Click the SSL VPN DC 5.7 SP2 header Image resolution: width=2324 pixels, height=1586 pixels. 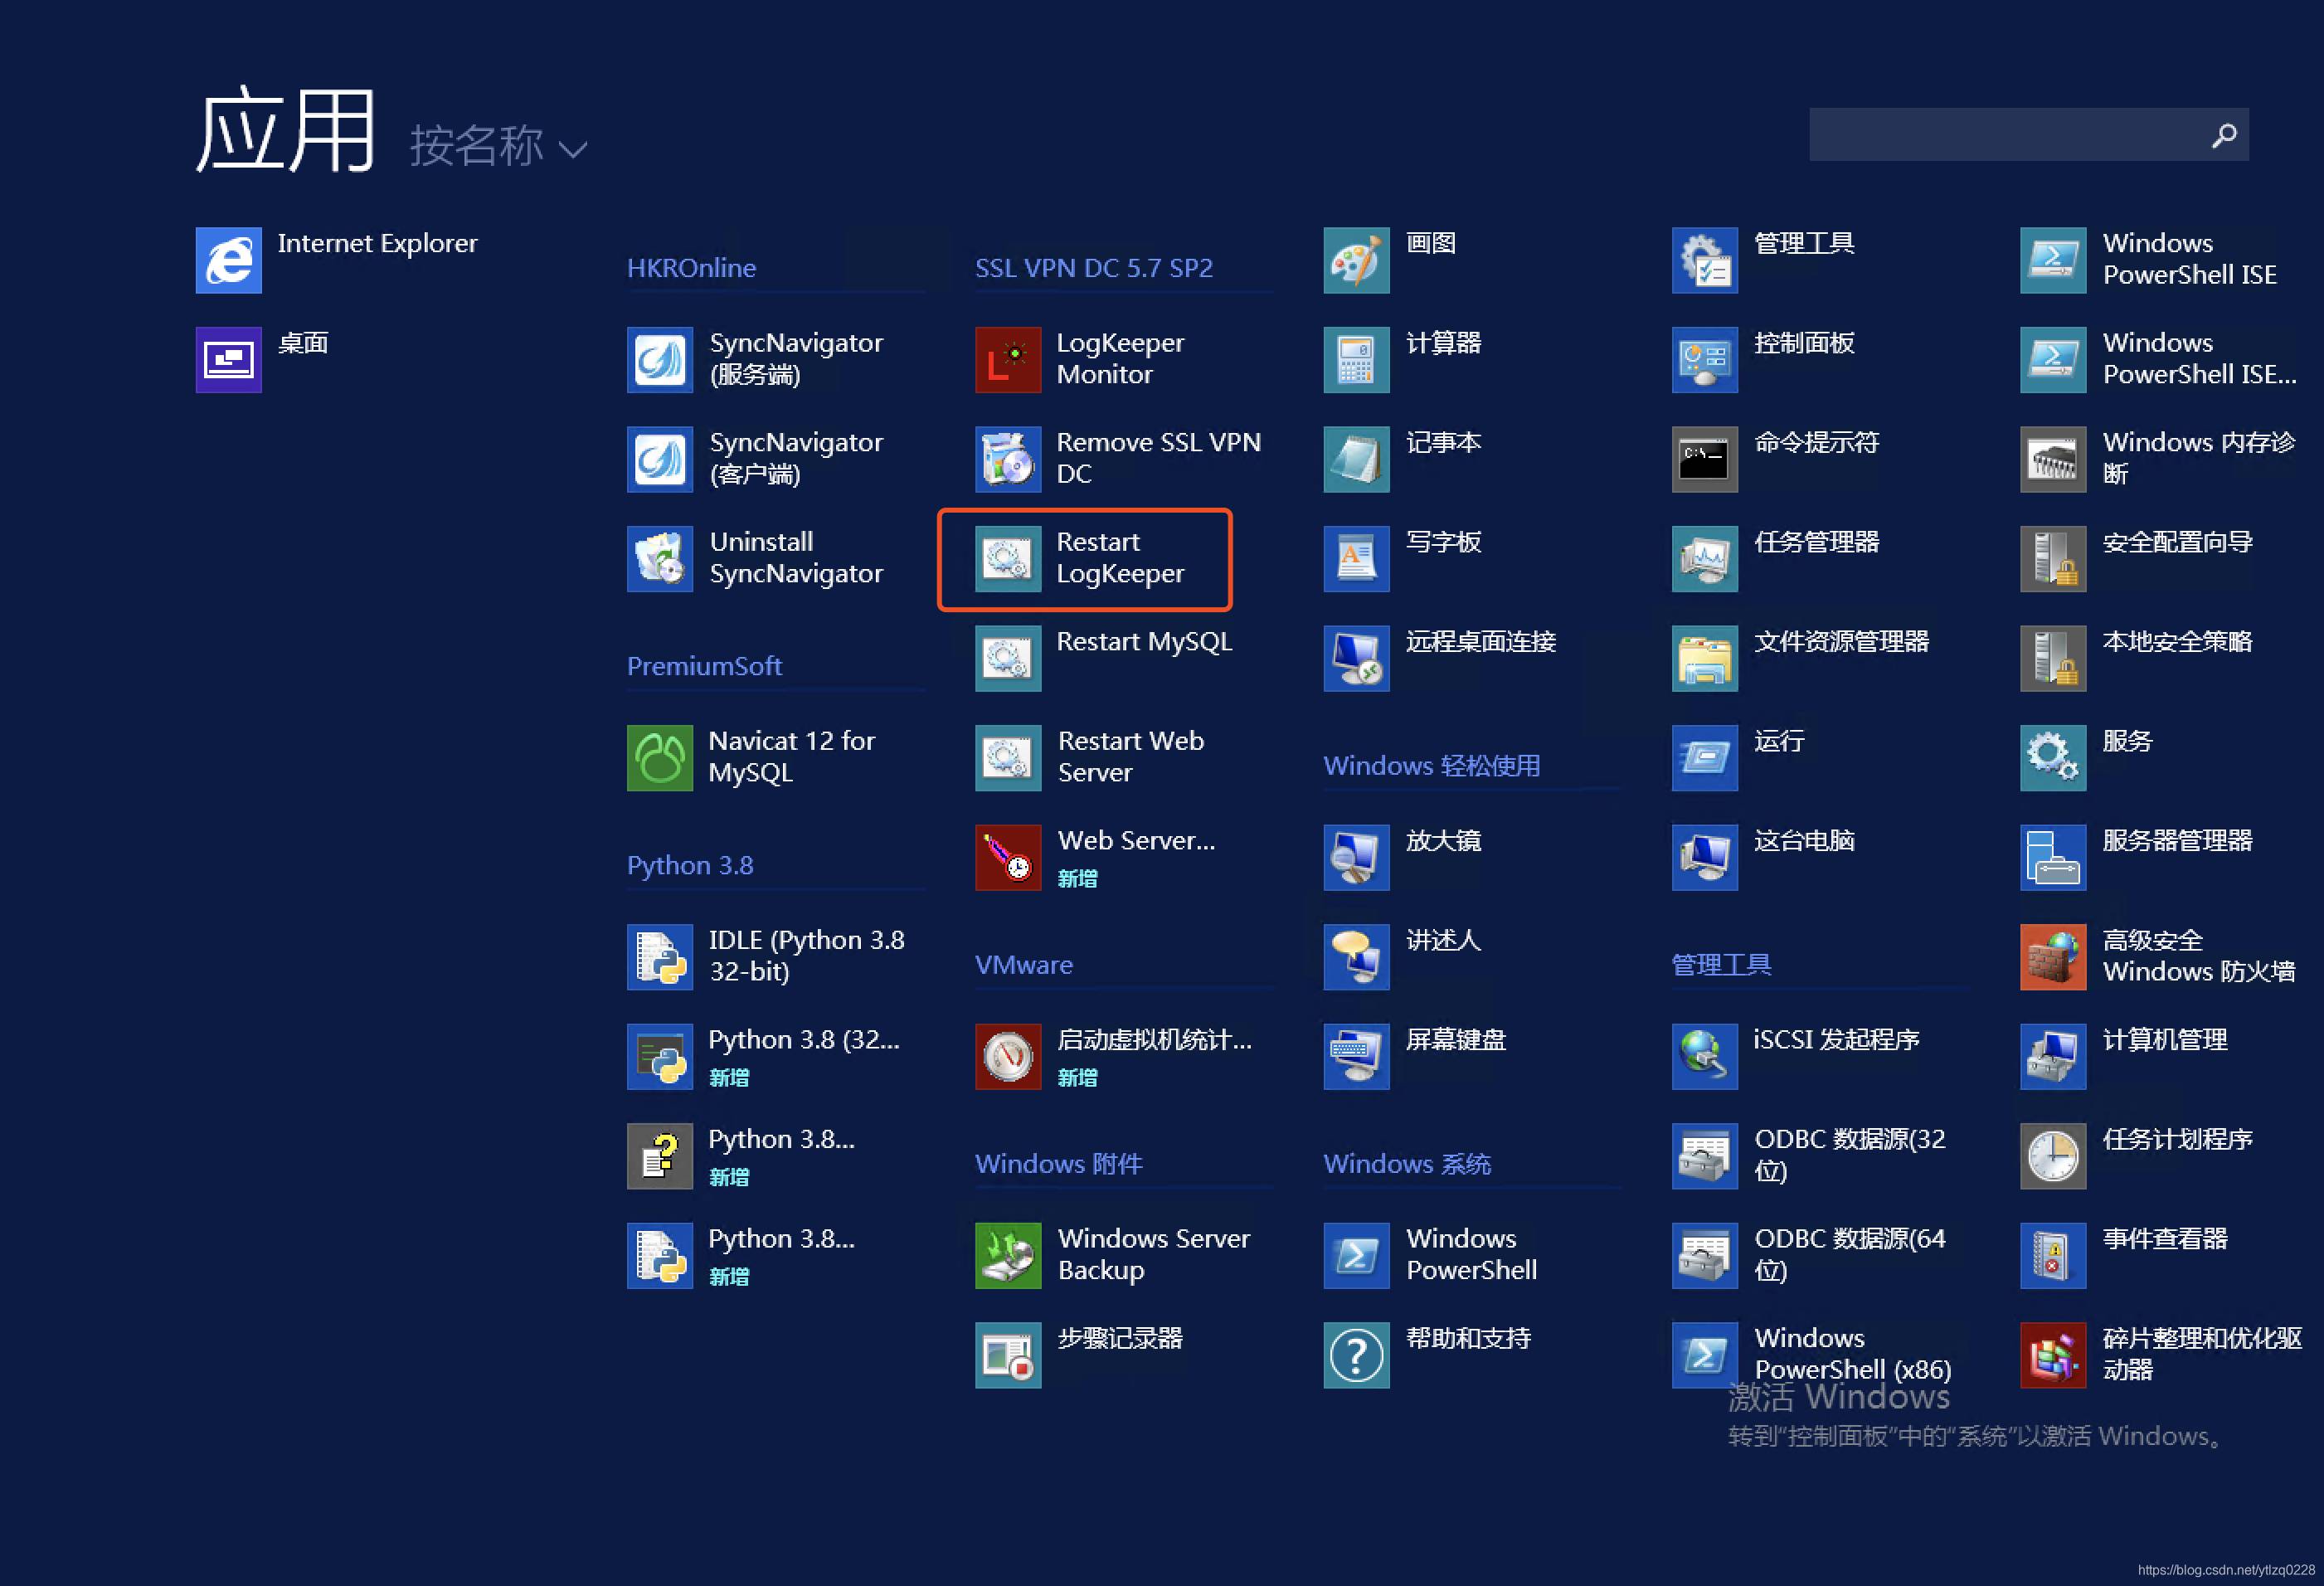click(1094, 268)
